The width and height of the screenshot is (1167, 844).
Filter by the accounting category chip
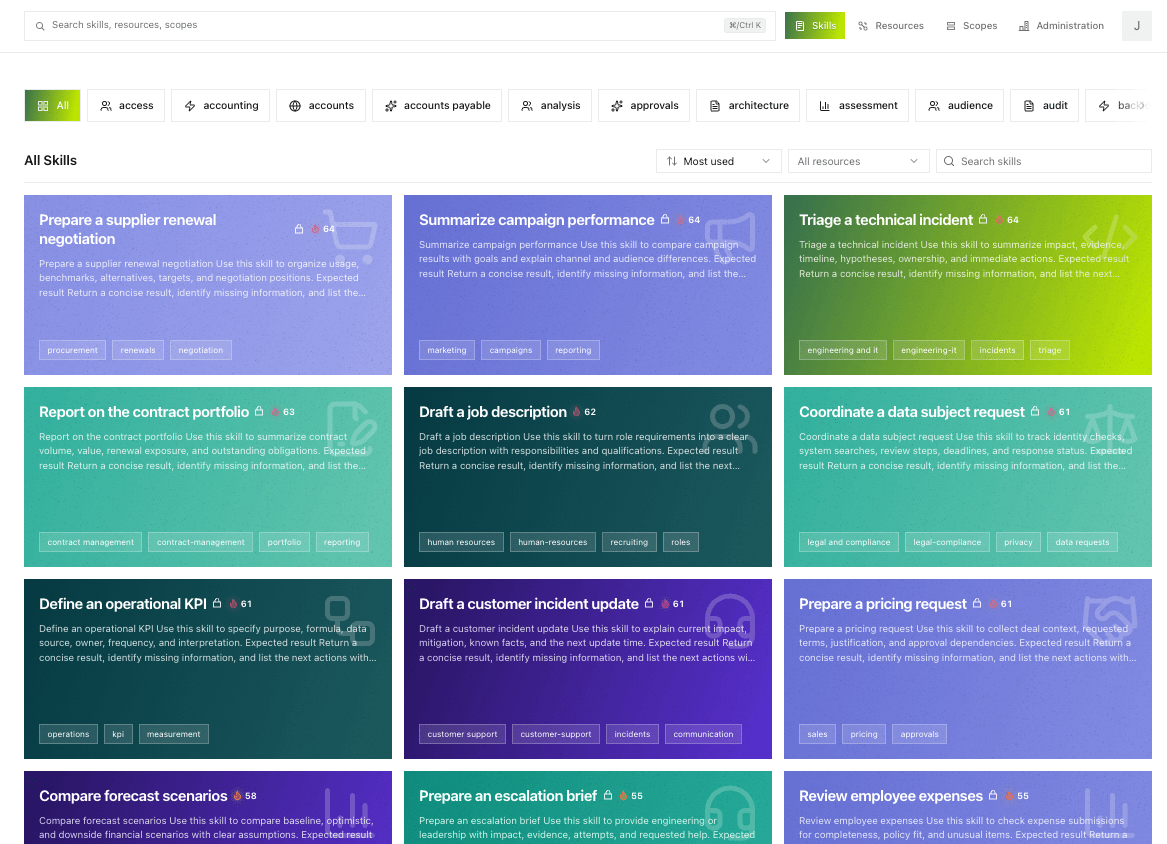pos(220,106)
